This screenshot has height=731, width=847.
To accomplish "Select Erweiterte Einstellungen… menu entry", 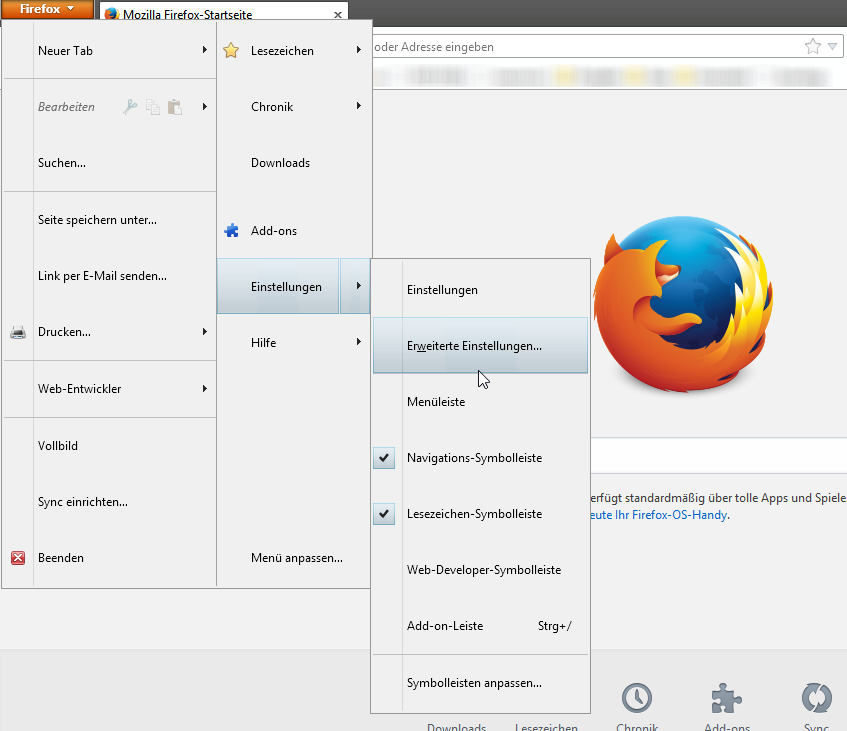I will click(474, 346).
